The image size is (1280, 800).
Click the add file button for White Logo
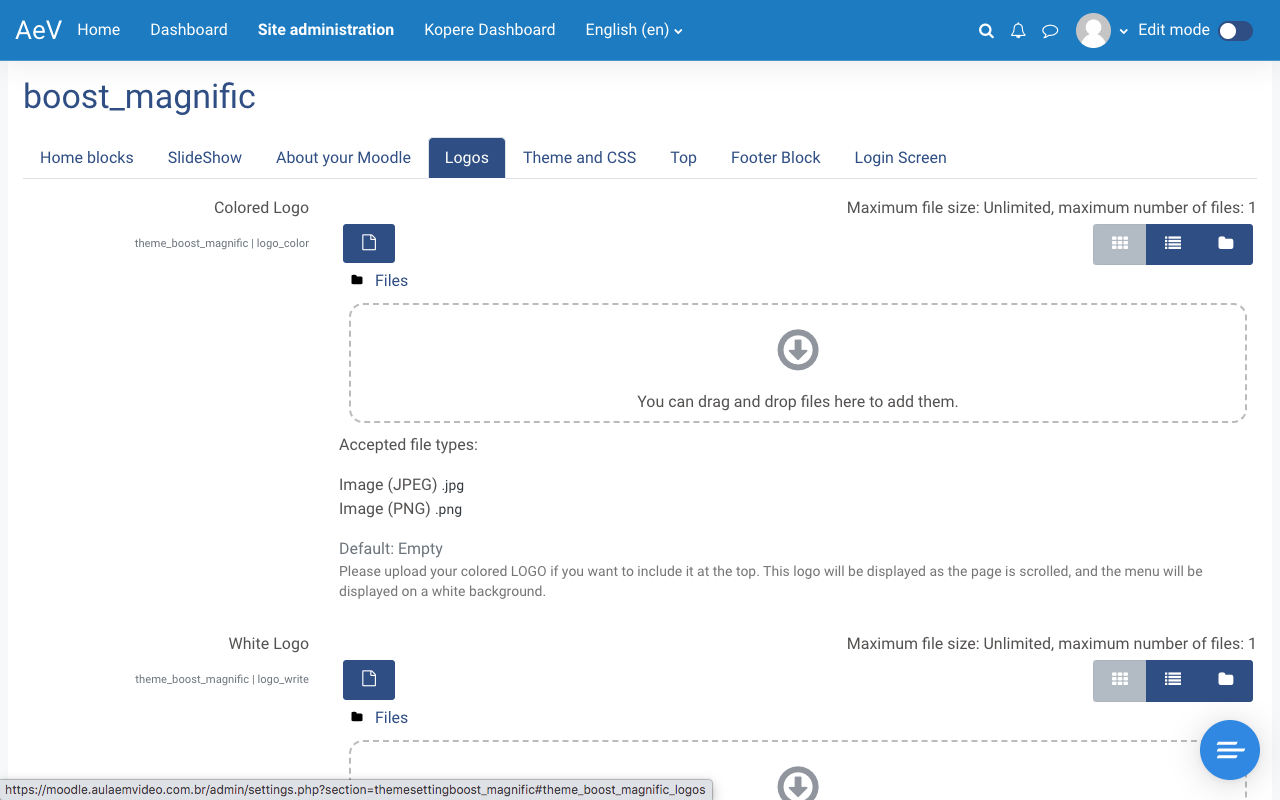click(x=369, y=680)
